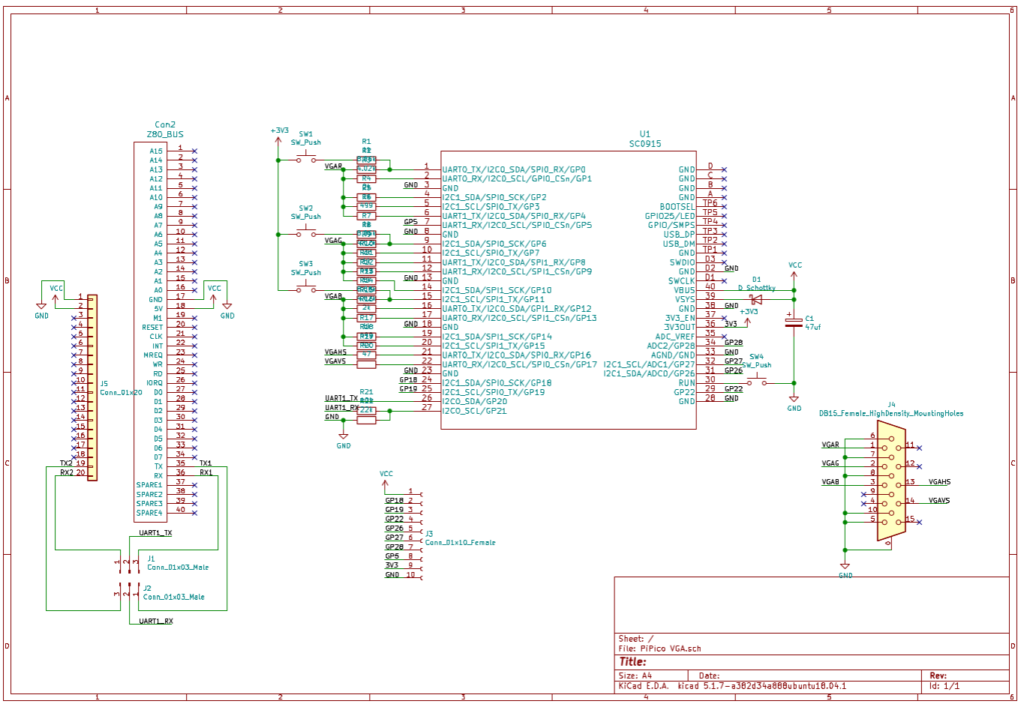Click the Title field in title block
1024x704 pixels.
(x=634, y=661)
